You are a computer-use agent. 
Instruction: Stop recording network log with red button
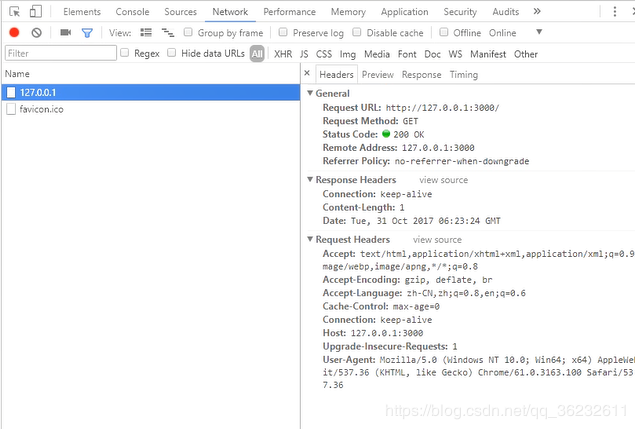coord(14,32)
